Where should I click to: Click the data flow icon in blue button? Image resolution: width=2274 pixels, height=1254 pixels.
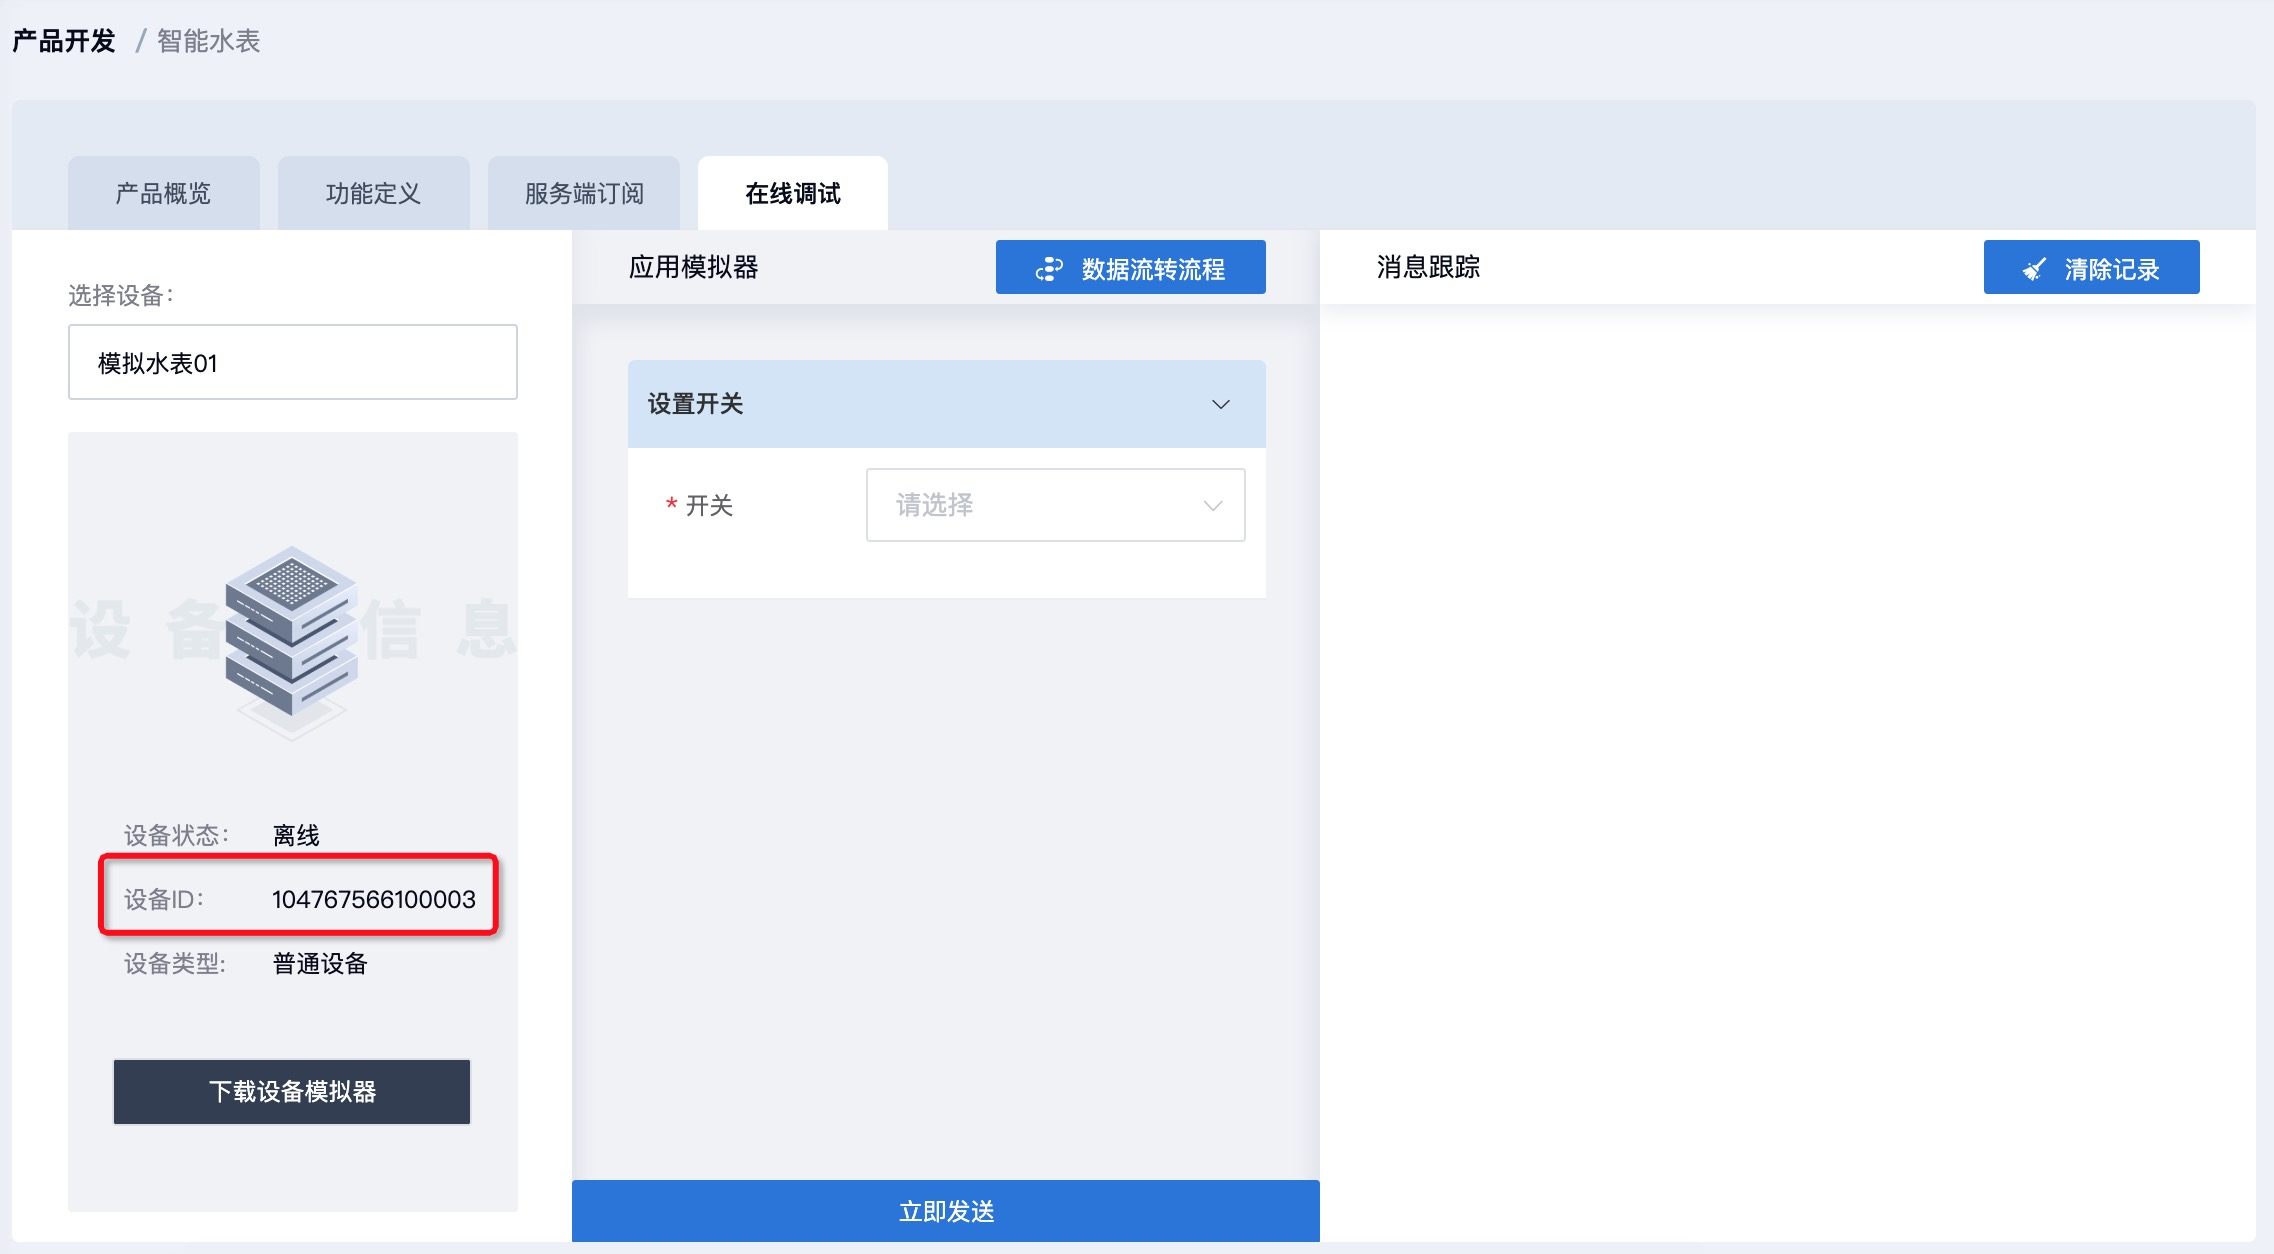coord(1049,269)
